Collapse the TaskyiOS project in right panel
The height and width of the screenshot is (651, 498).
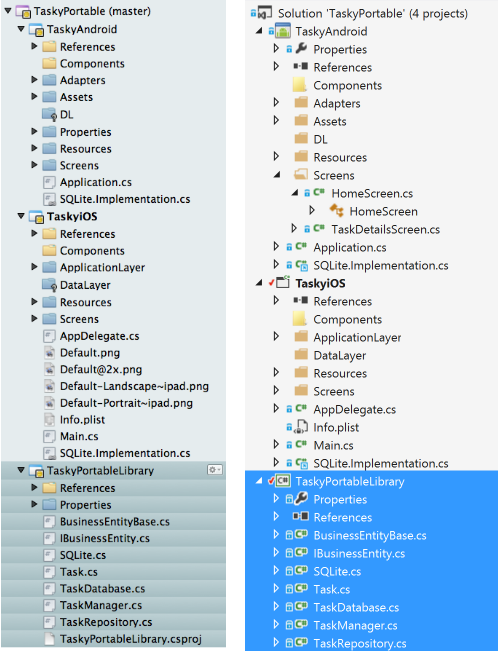click(x=259, y=283)
